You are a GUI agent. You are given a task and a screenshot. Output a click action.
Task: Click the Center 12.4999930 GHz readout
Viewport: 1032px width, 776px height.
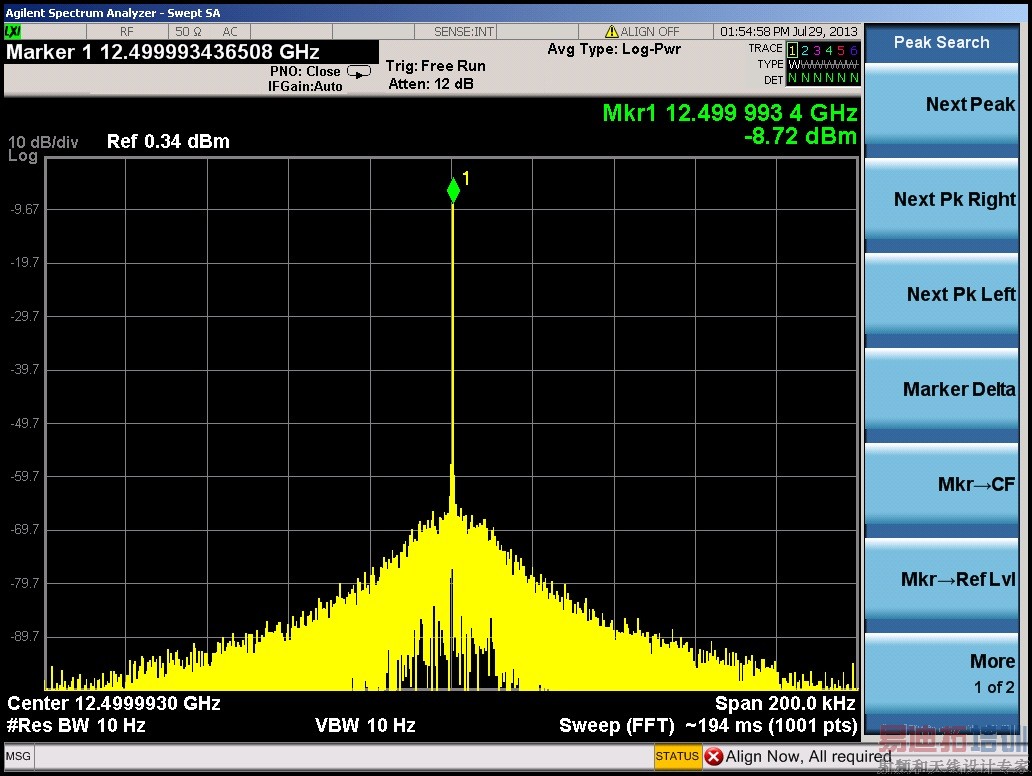coord(114,703)
